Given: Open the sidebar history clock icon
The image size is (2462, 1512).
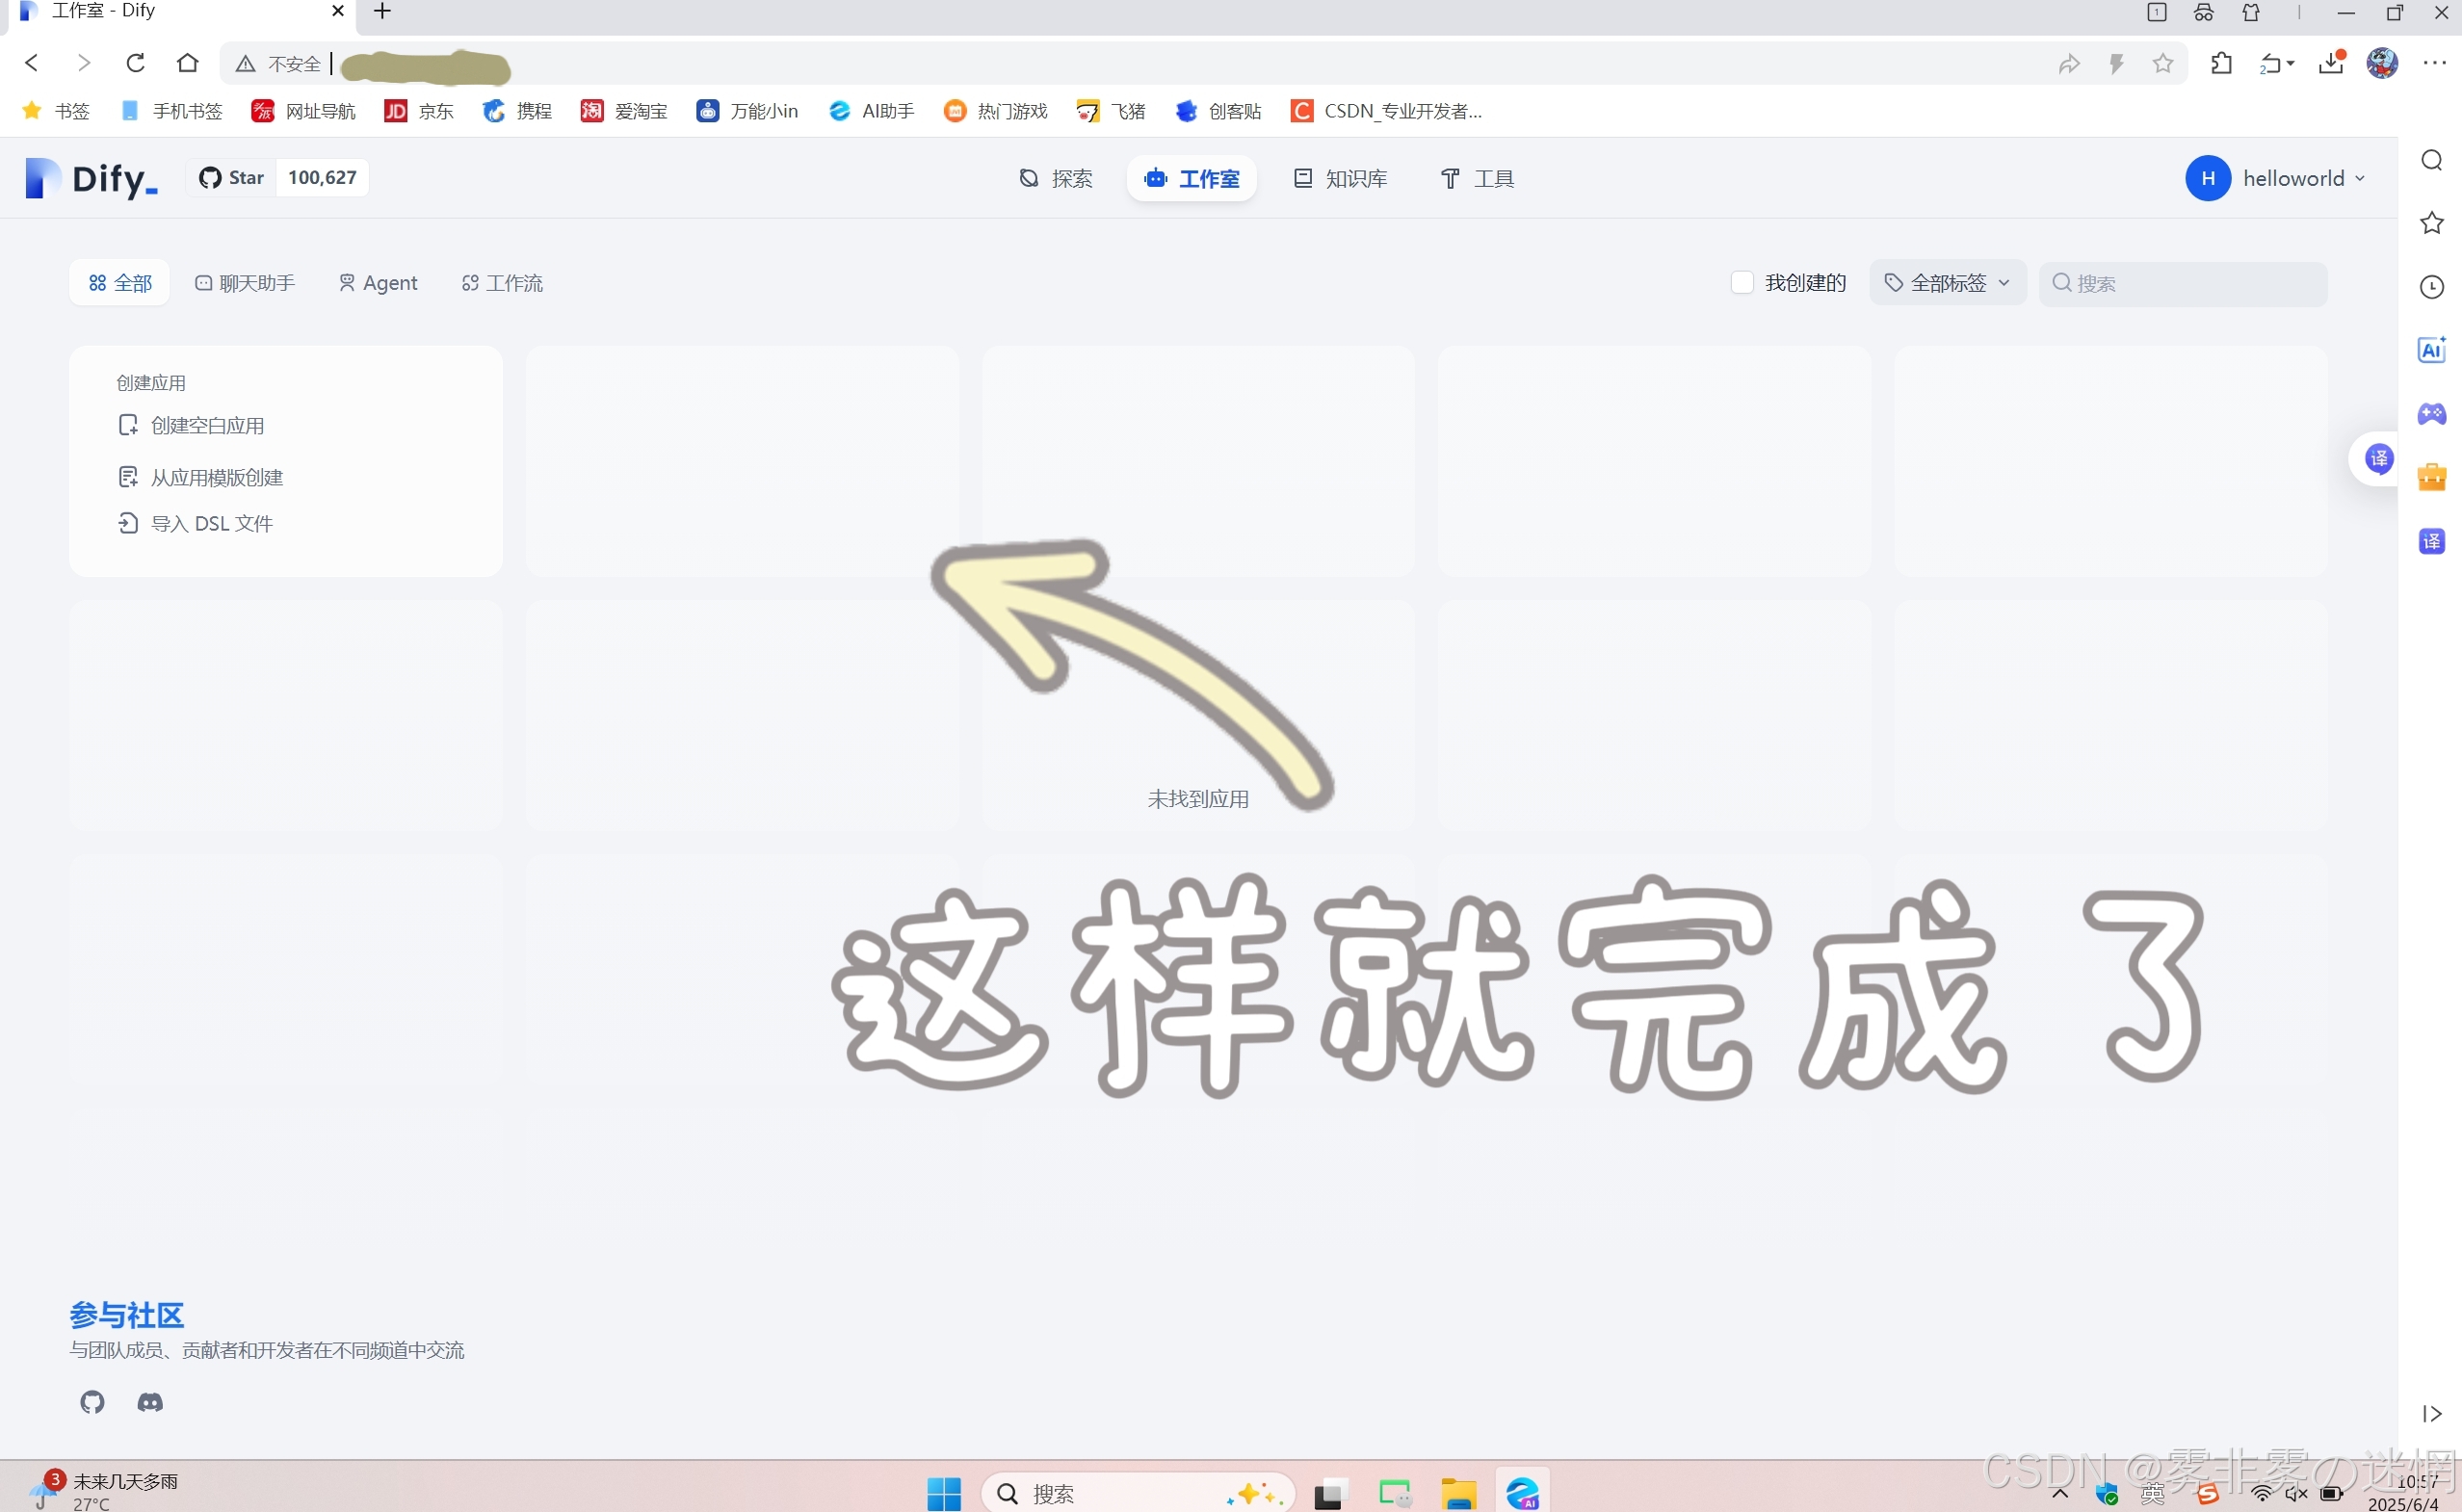Looking at the screenshot, I should pyautogui.click(x=2431, y=287).
